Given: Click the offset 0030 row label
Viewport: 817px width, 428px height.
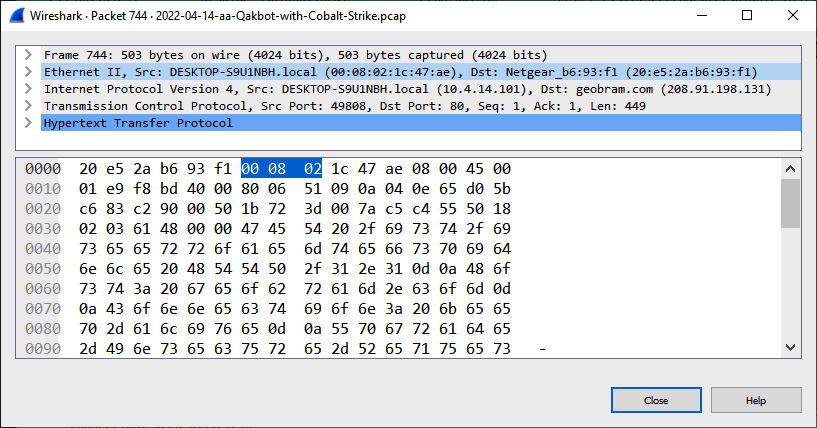Looking at the screenshot, I should coord(43,229).
